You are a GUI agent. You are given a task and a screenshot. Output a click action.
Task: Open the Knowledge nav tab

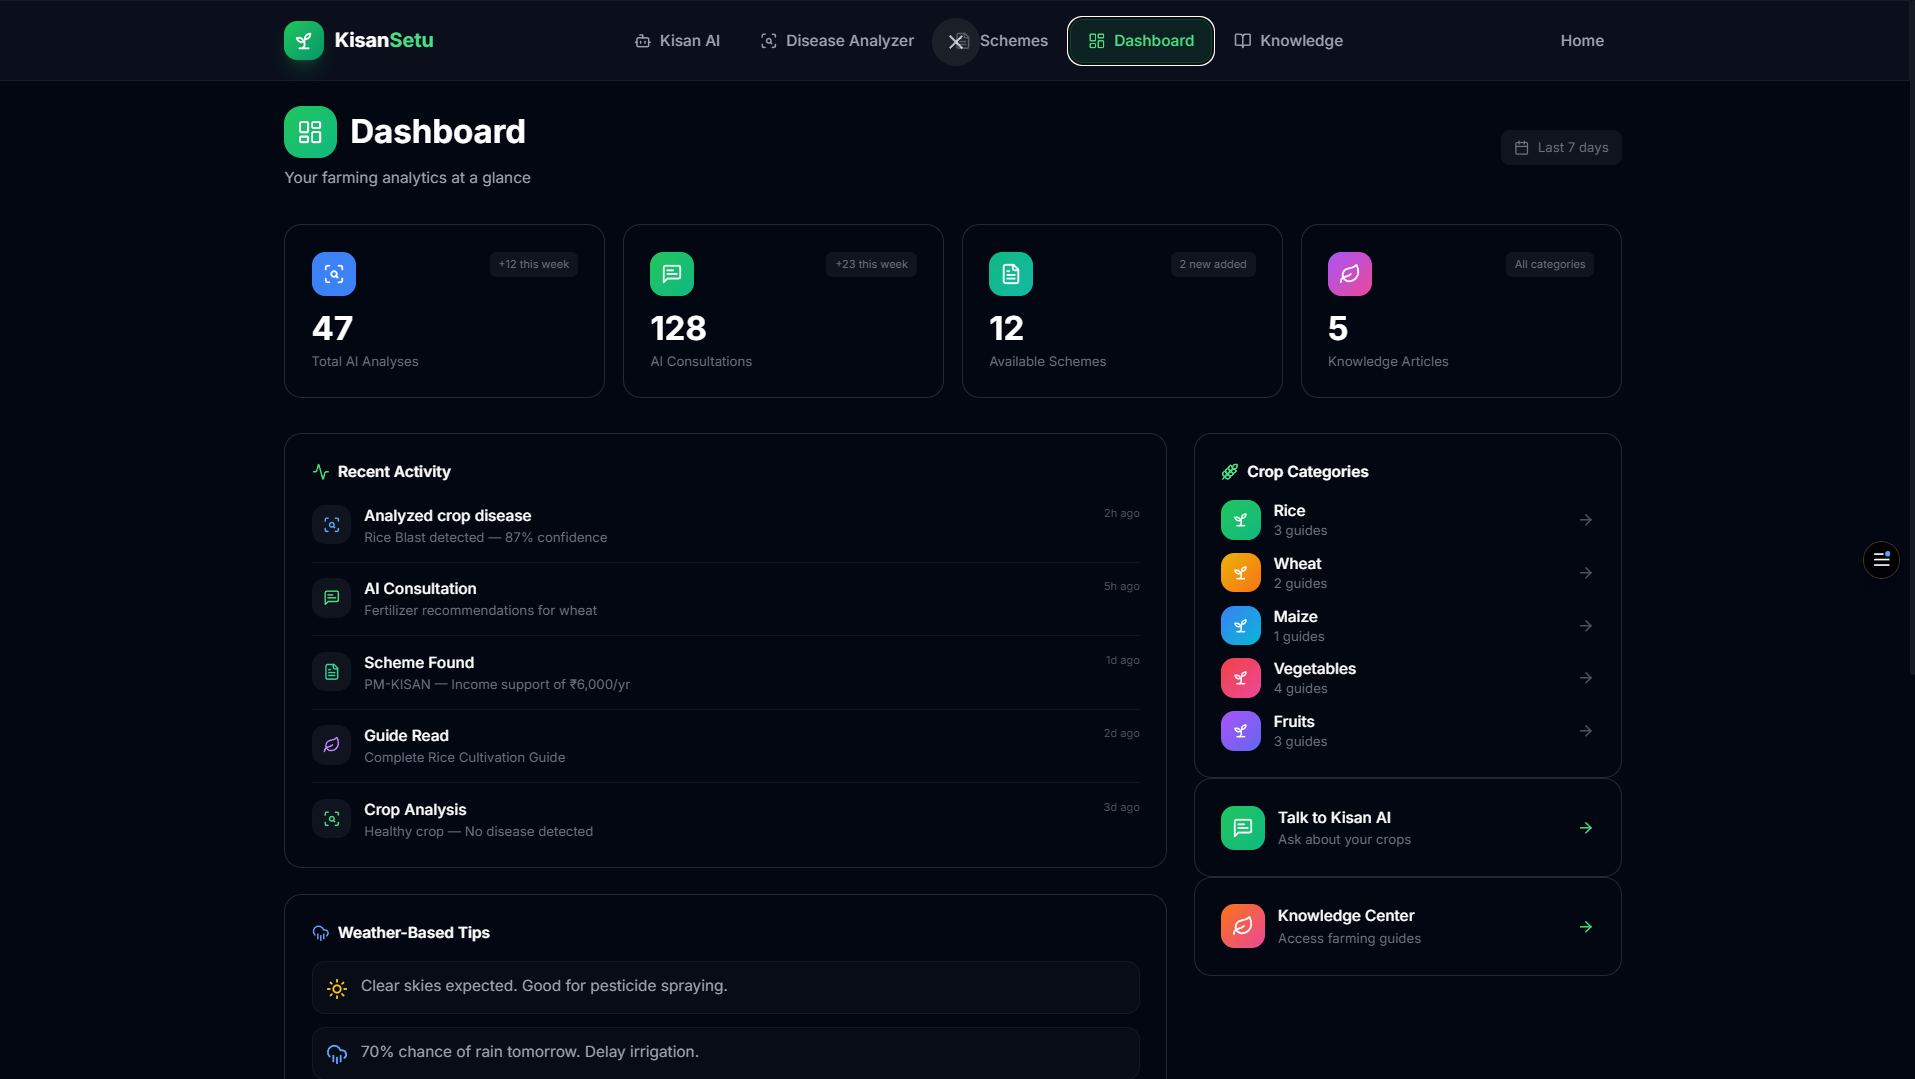[x=1289, y=41]
